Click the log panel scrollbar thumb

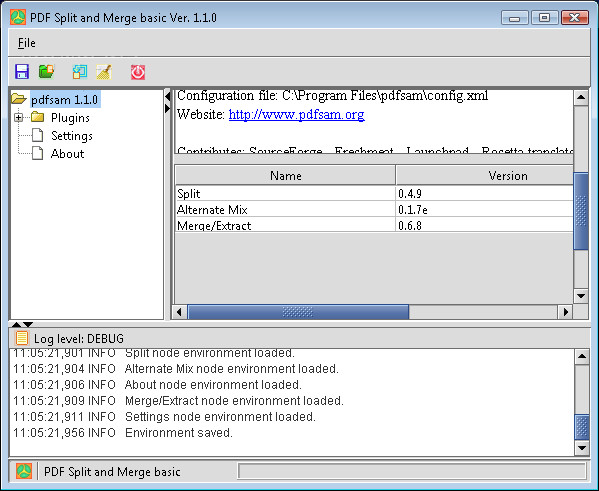point(582,427)
